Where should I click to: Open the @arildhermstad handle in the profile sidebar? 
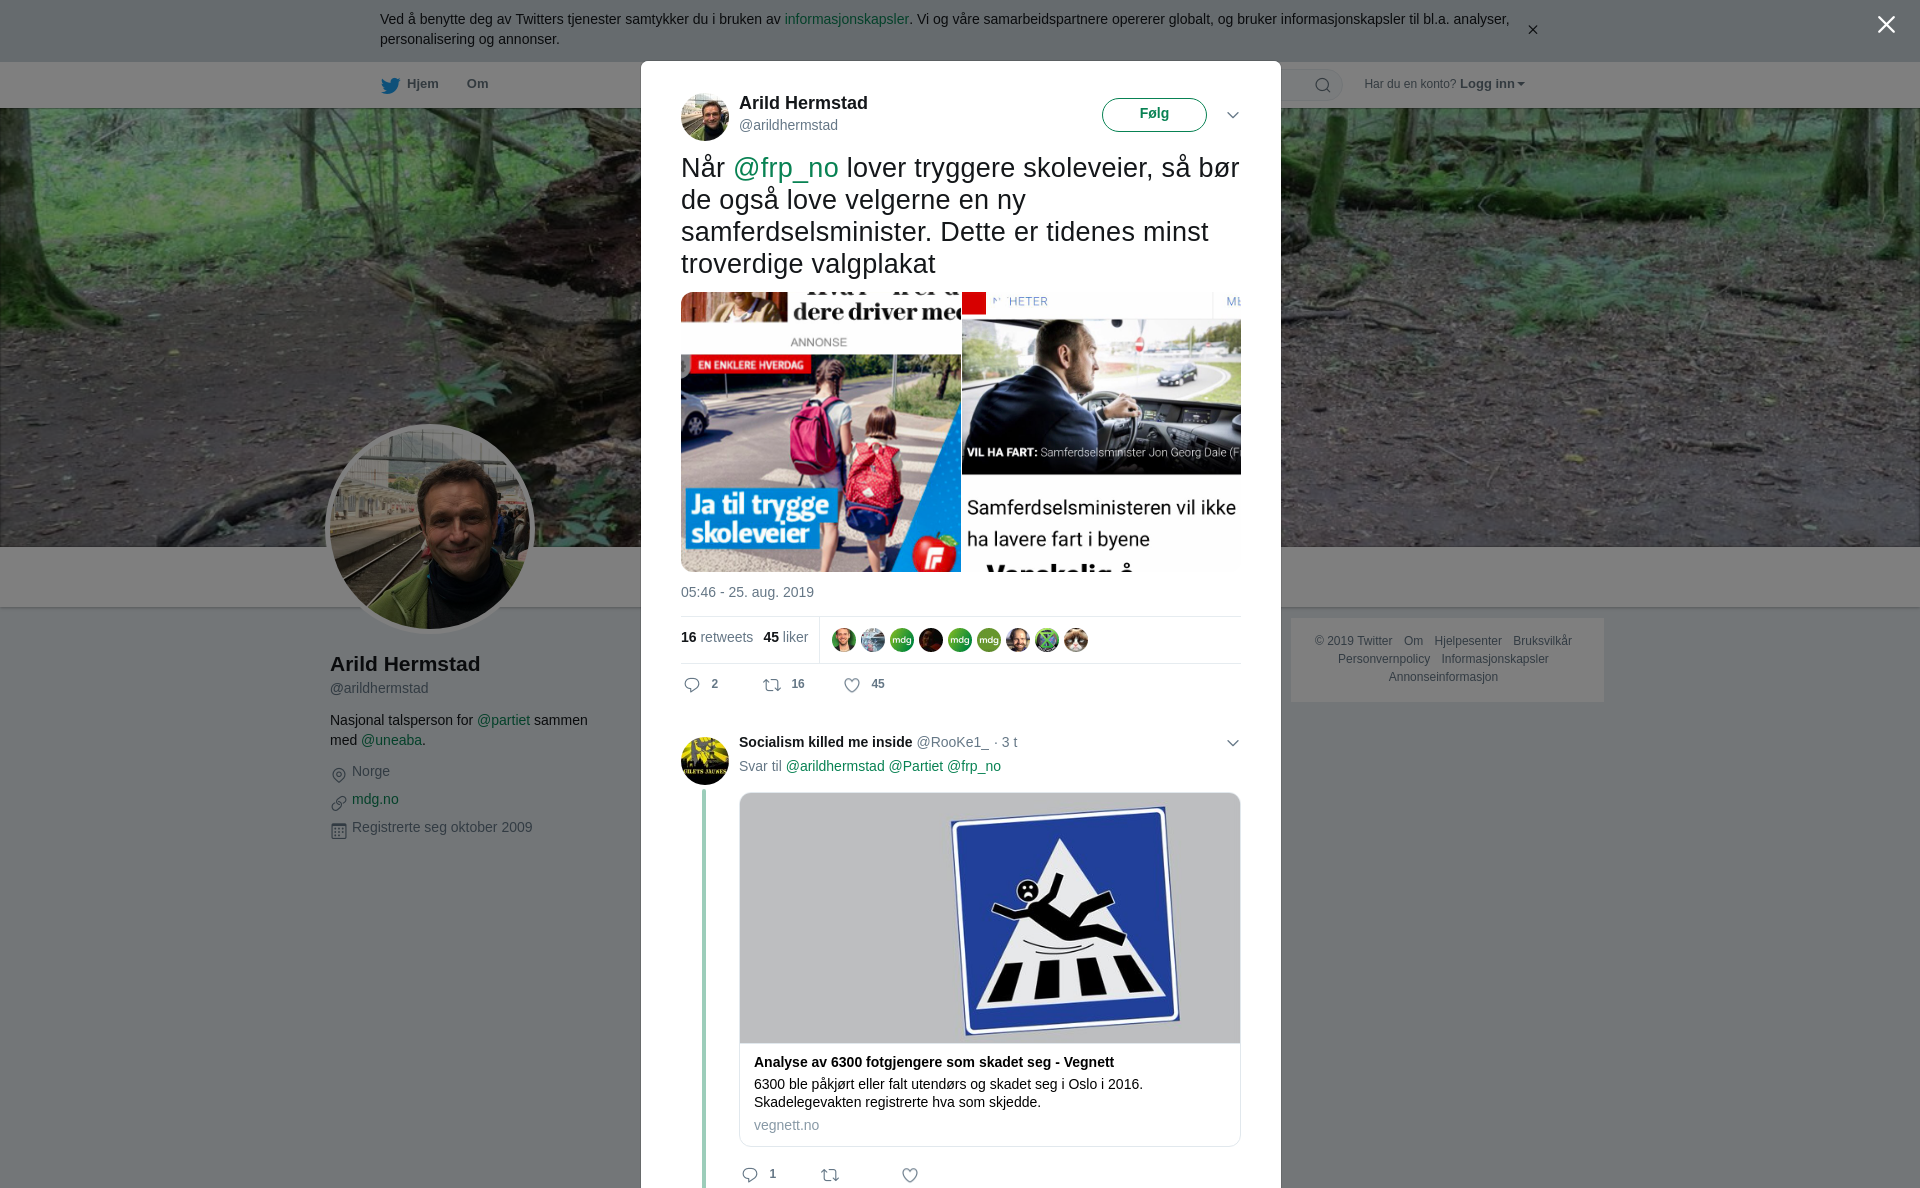[x=379, y=688]
